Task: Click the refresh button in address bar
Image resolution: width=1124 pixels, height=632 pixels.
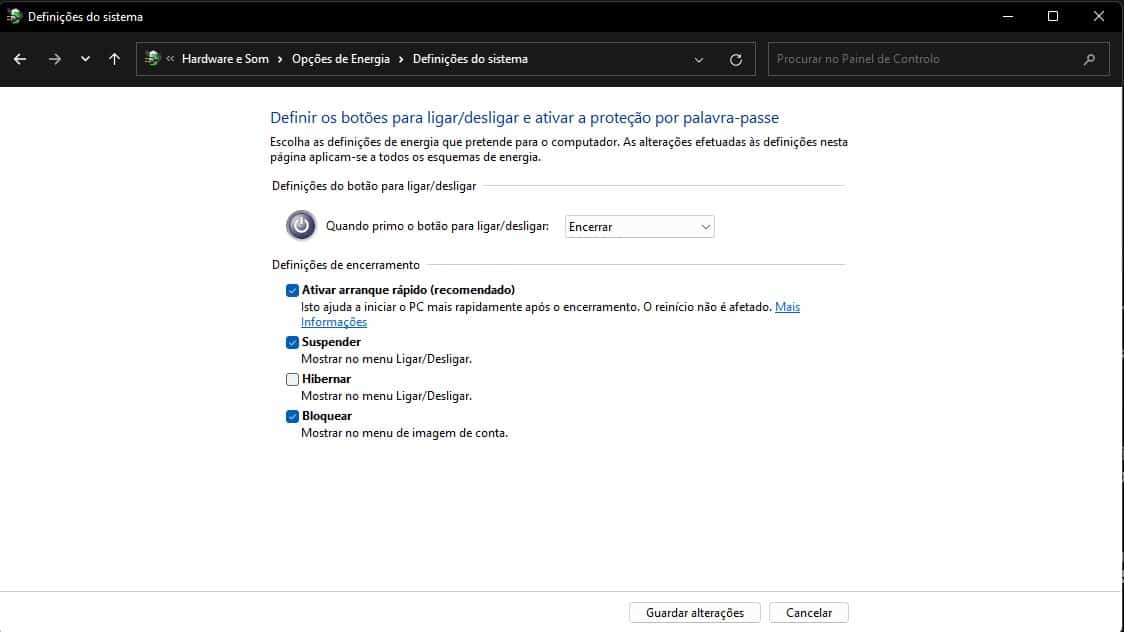Action: (736, 59)
